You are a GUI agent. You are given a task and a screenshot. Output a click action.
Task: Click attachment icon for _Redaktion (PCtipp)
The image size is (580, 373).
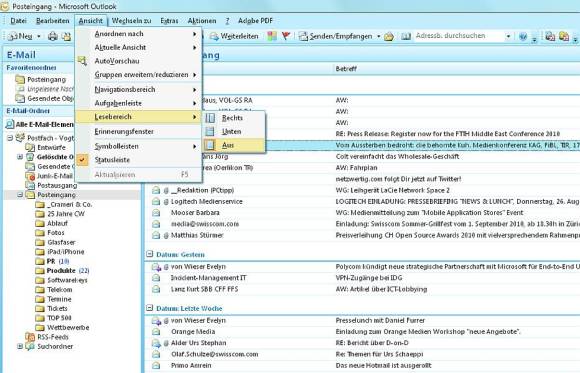tap(166, 191)
